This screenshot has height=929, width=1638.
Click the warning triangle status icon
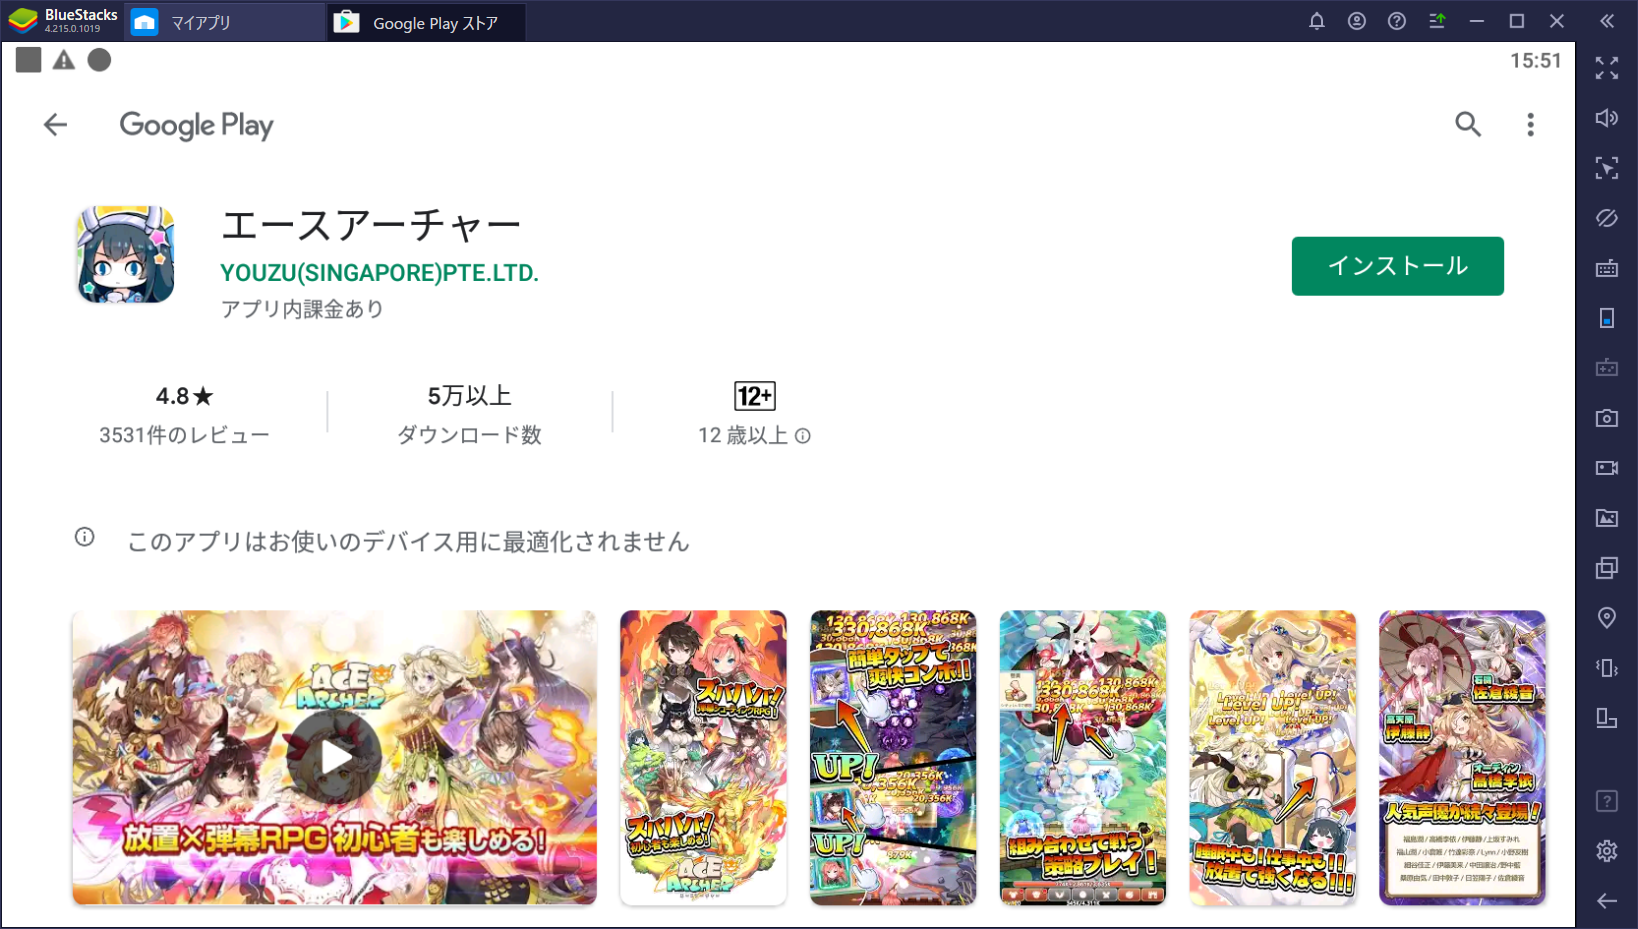64,60
